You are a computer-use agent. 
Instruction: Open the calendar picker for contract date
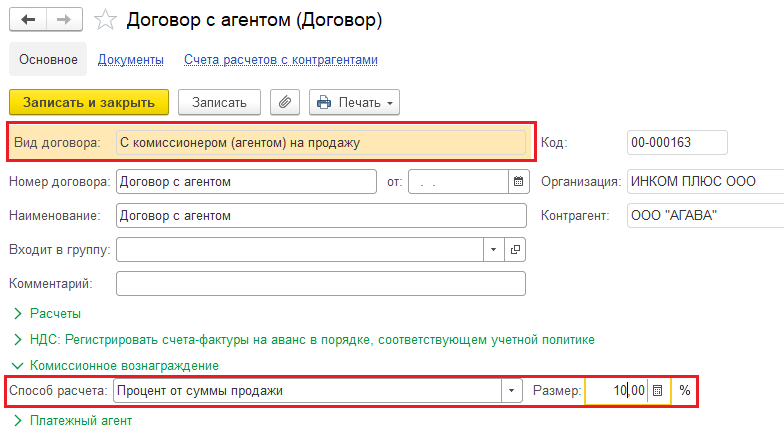(x=518, y=182)
